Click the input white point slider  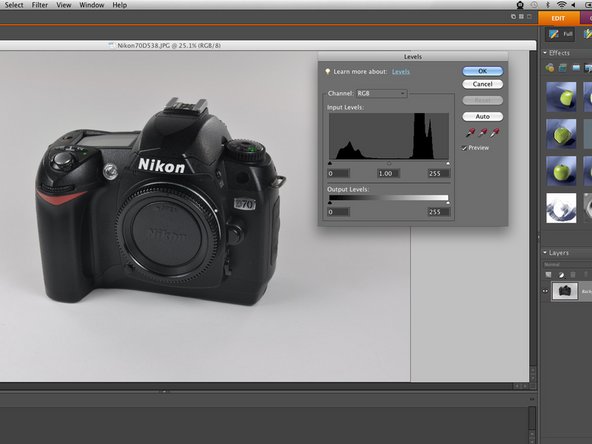[x=448, y=163]
